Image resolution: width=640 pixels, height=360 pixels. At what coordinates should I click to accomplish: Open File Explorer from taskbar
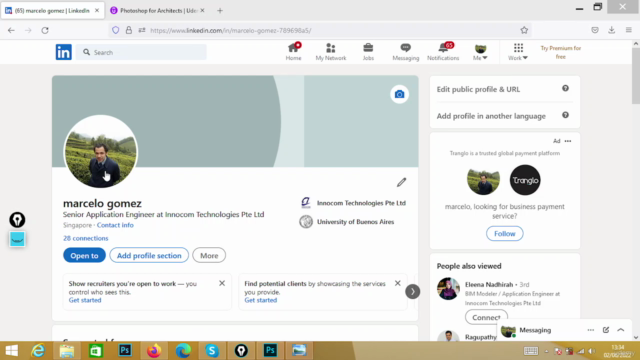pos(67,351)
